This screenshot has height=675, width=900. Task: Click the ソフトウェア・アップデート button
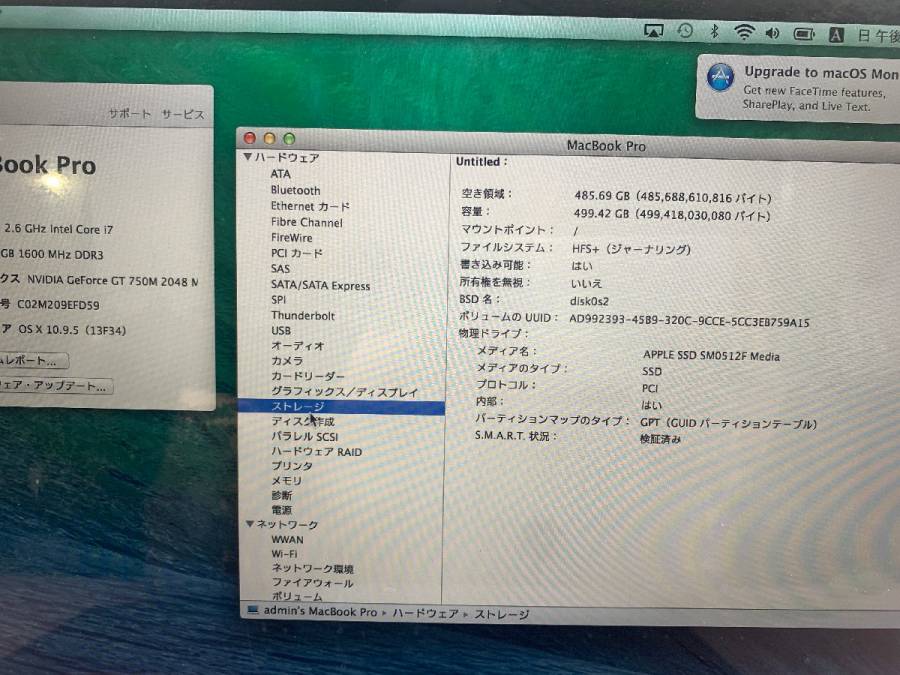click(x=54, y=386)
